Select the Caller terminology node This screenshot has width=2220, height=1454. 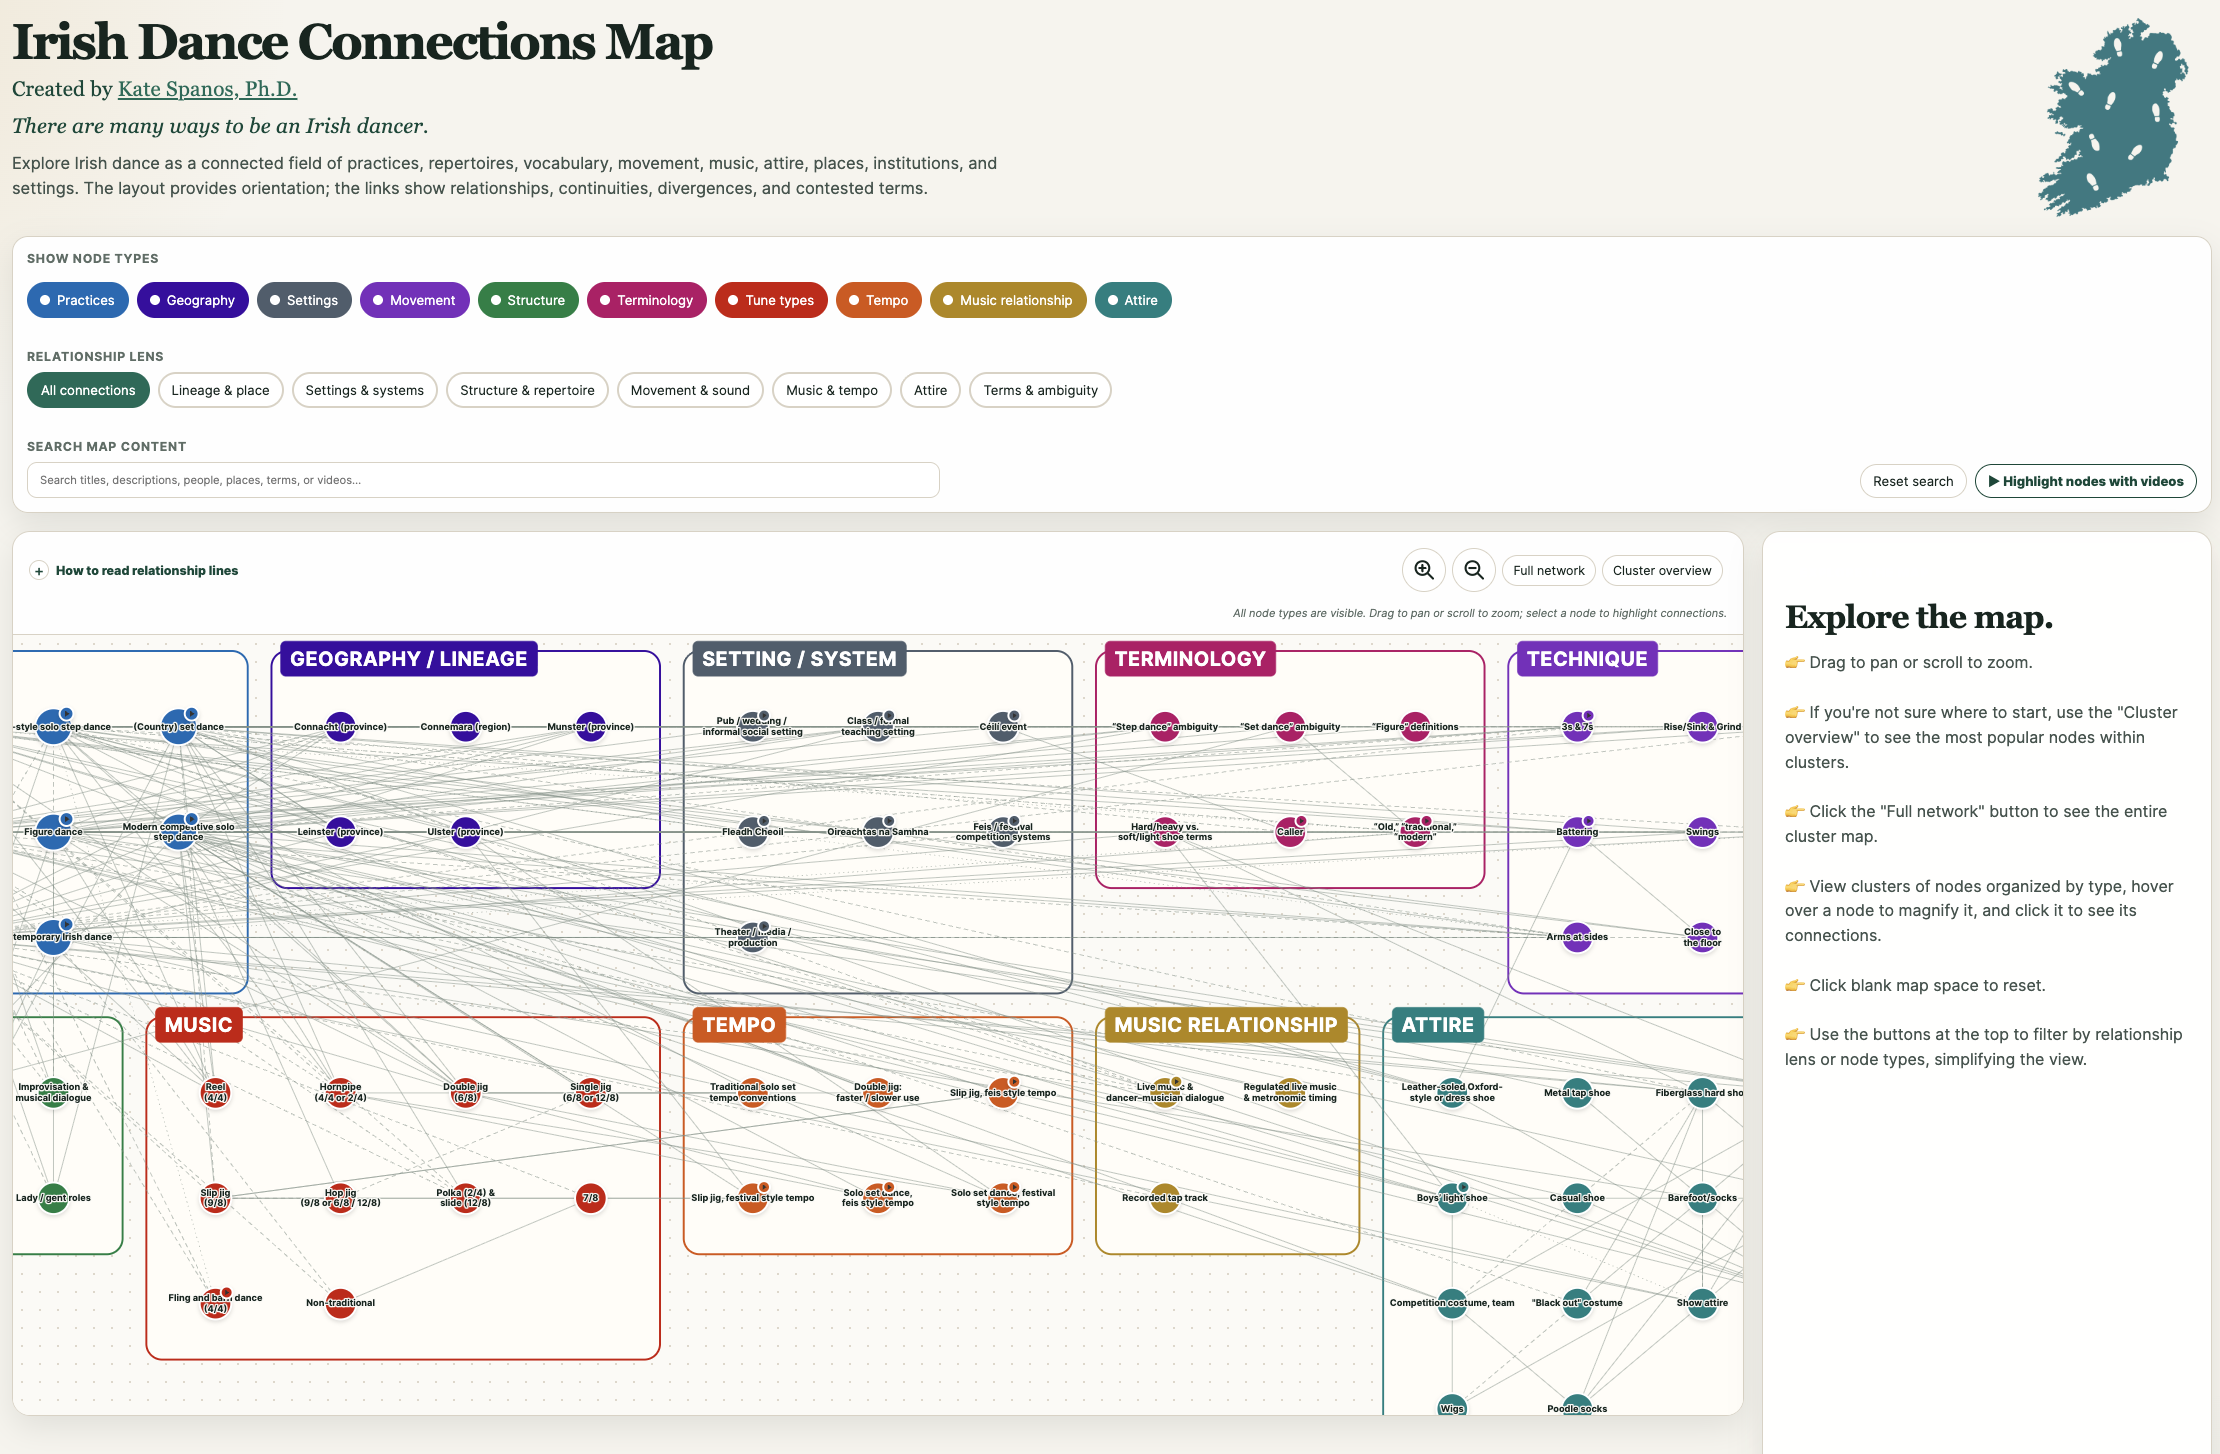click(1290, 832)
